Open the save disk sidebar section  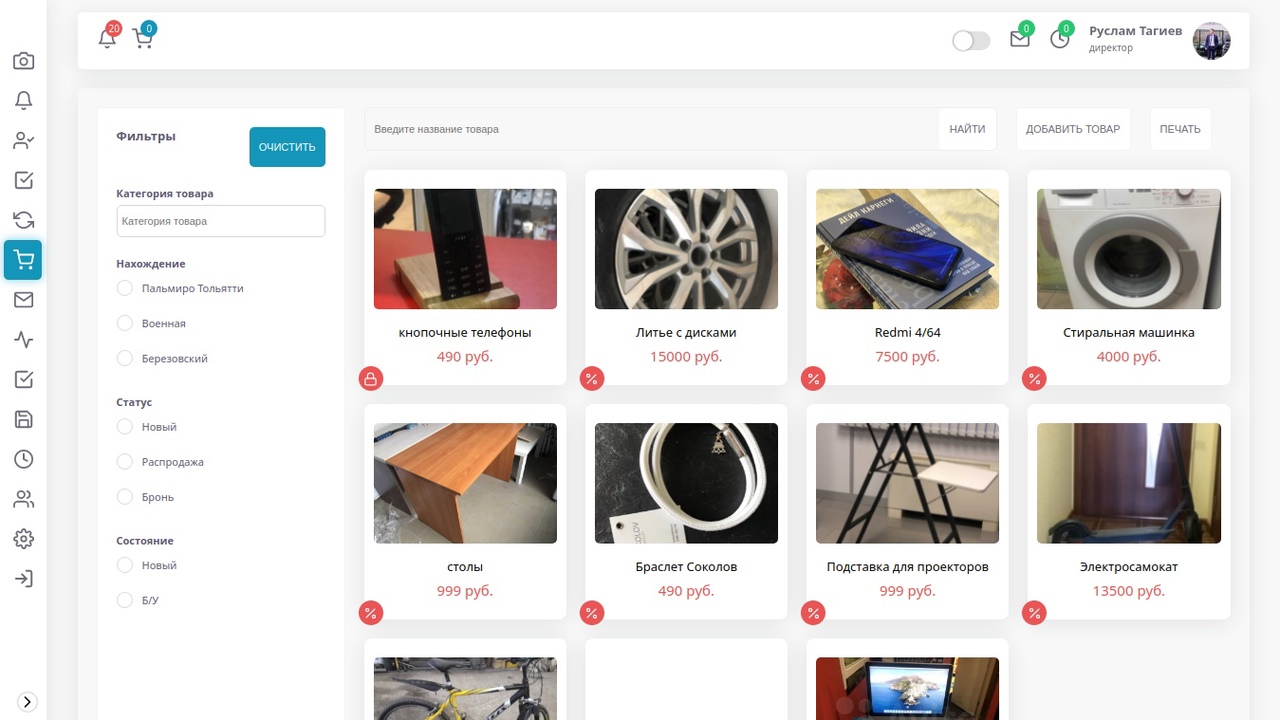24,419
